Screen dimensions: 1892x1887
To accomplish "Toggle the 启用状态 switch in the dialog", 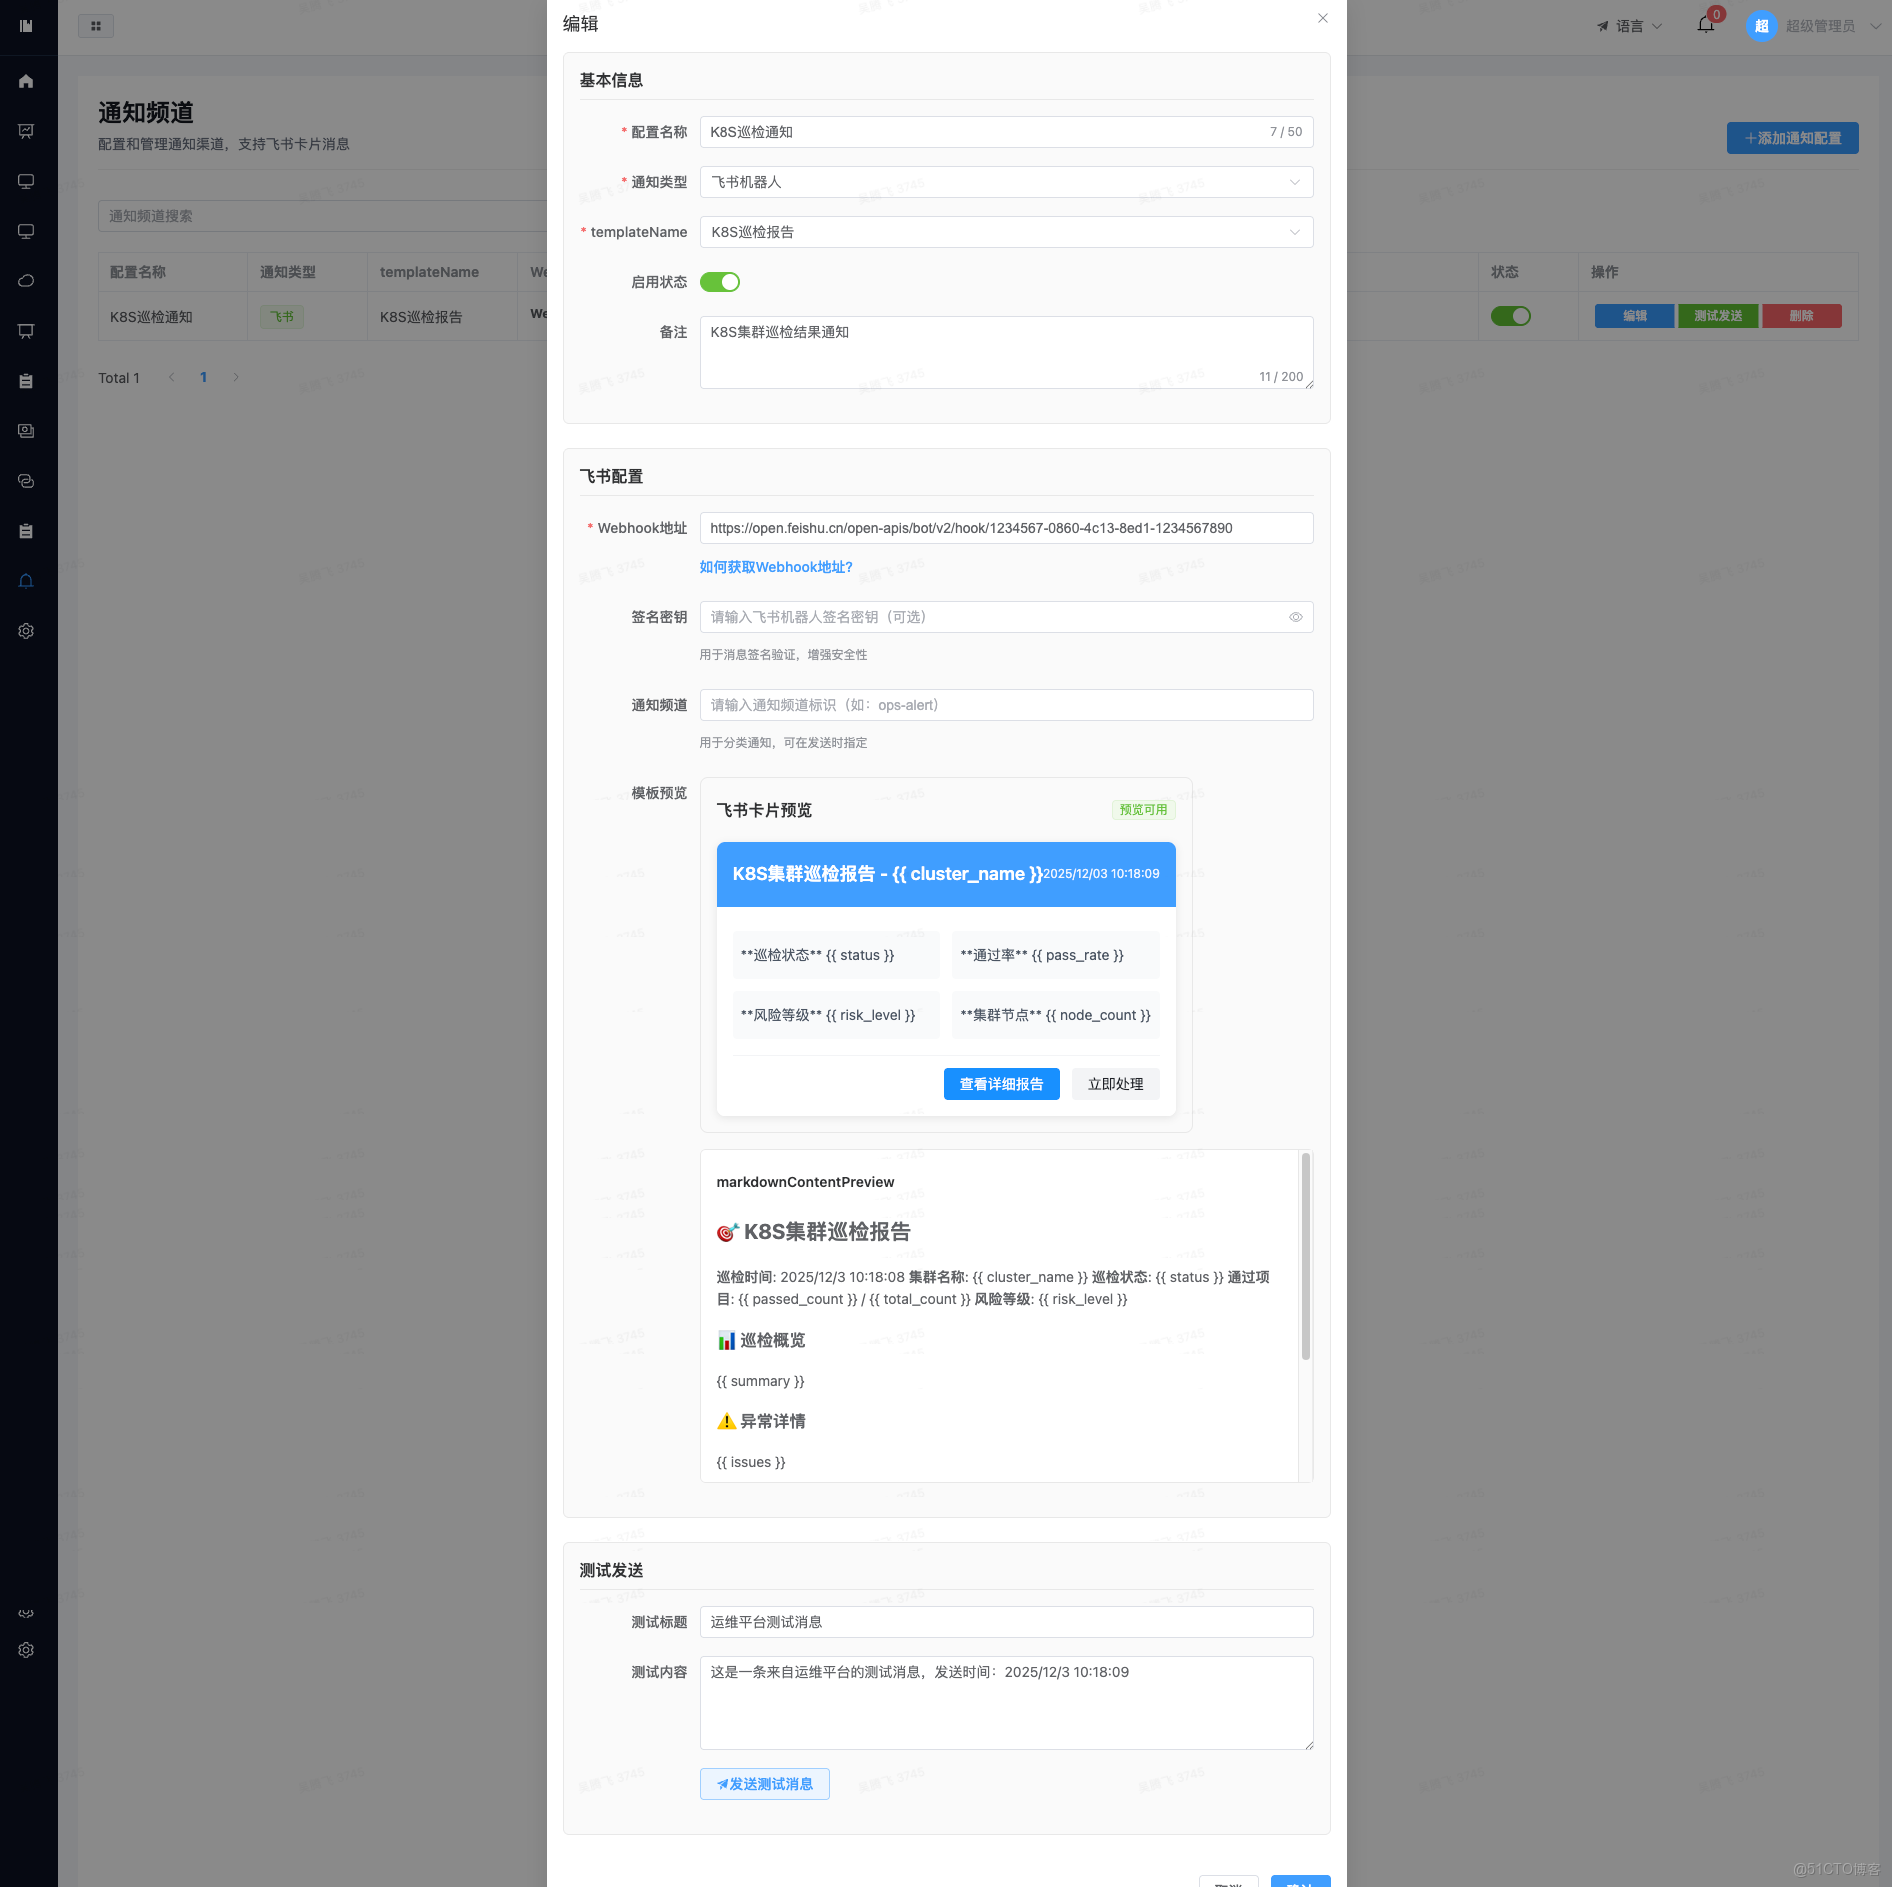I will point(720,282).
